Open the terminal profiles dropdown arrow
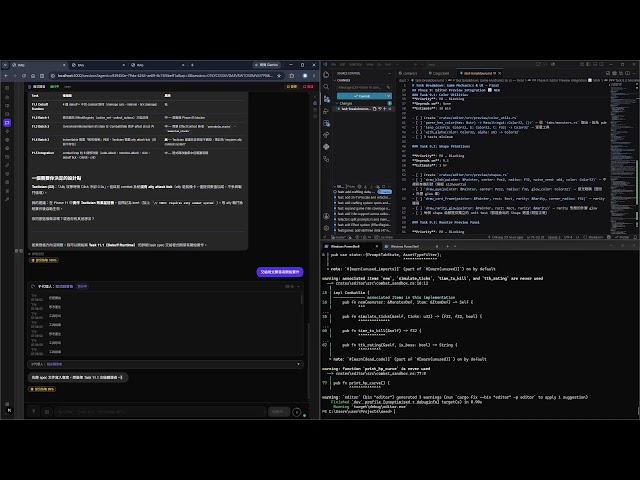The height and width of the screenshot is (480, 640). (455, 246)
